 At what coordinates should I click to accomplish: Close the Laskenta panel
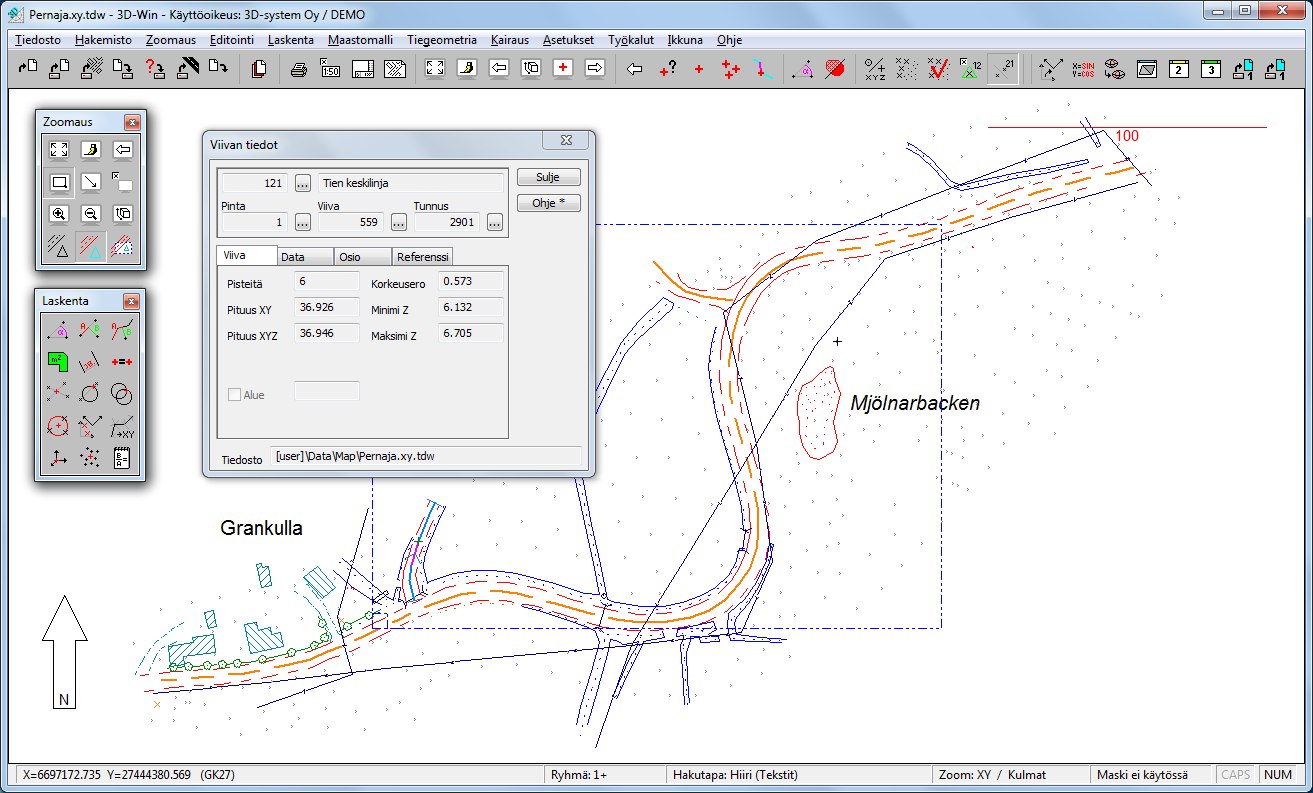132,301
